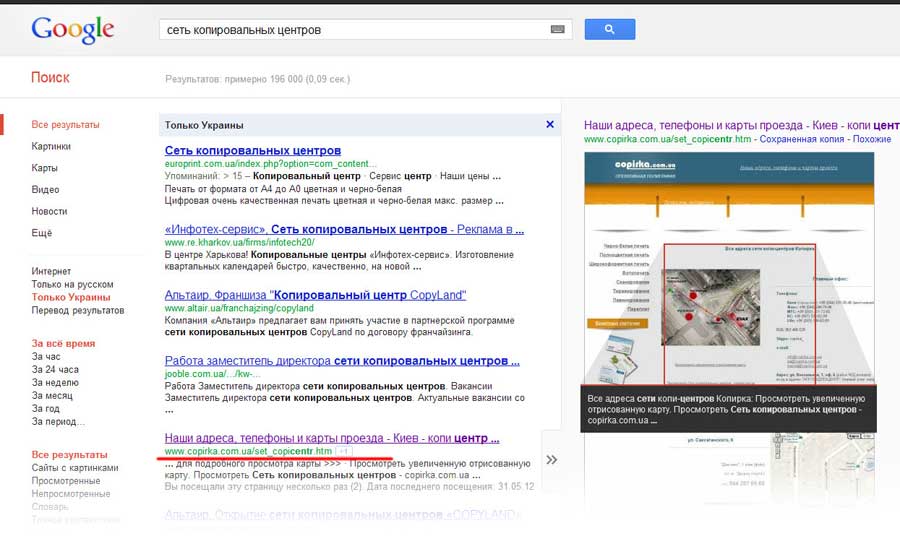Image resolution: width=900 pixels, height=536 pixels.
Task: Open 'Инфотех-сервис' result link
Action: [344, 229]
